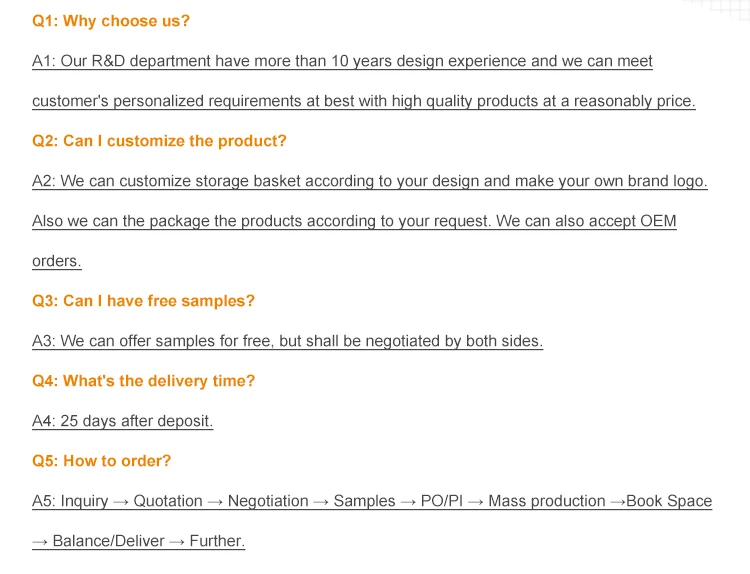Select the "Q2: Can I customize the product?" heading
750x574 pixels.
159,141
